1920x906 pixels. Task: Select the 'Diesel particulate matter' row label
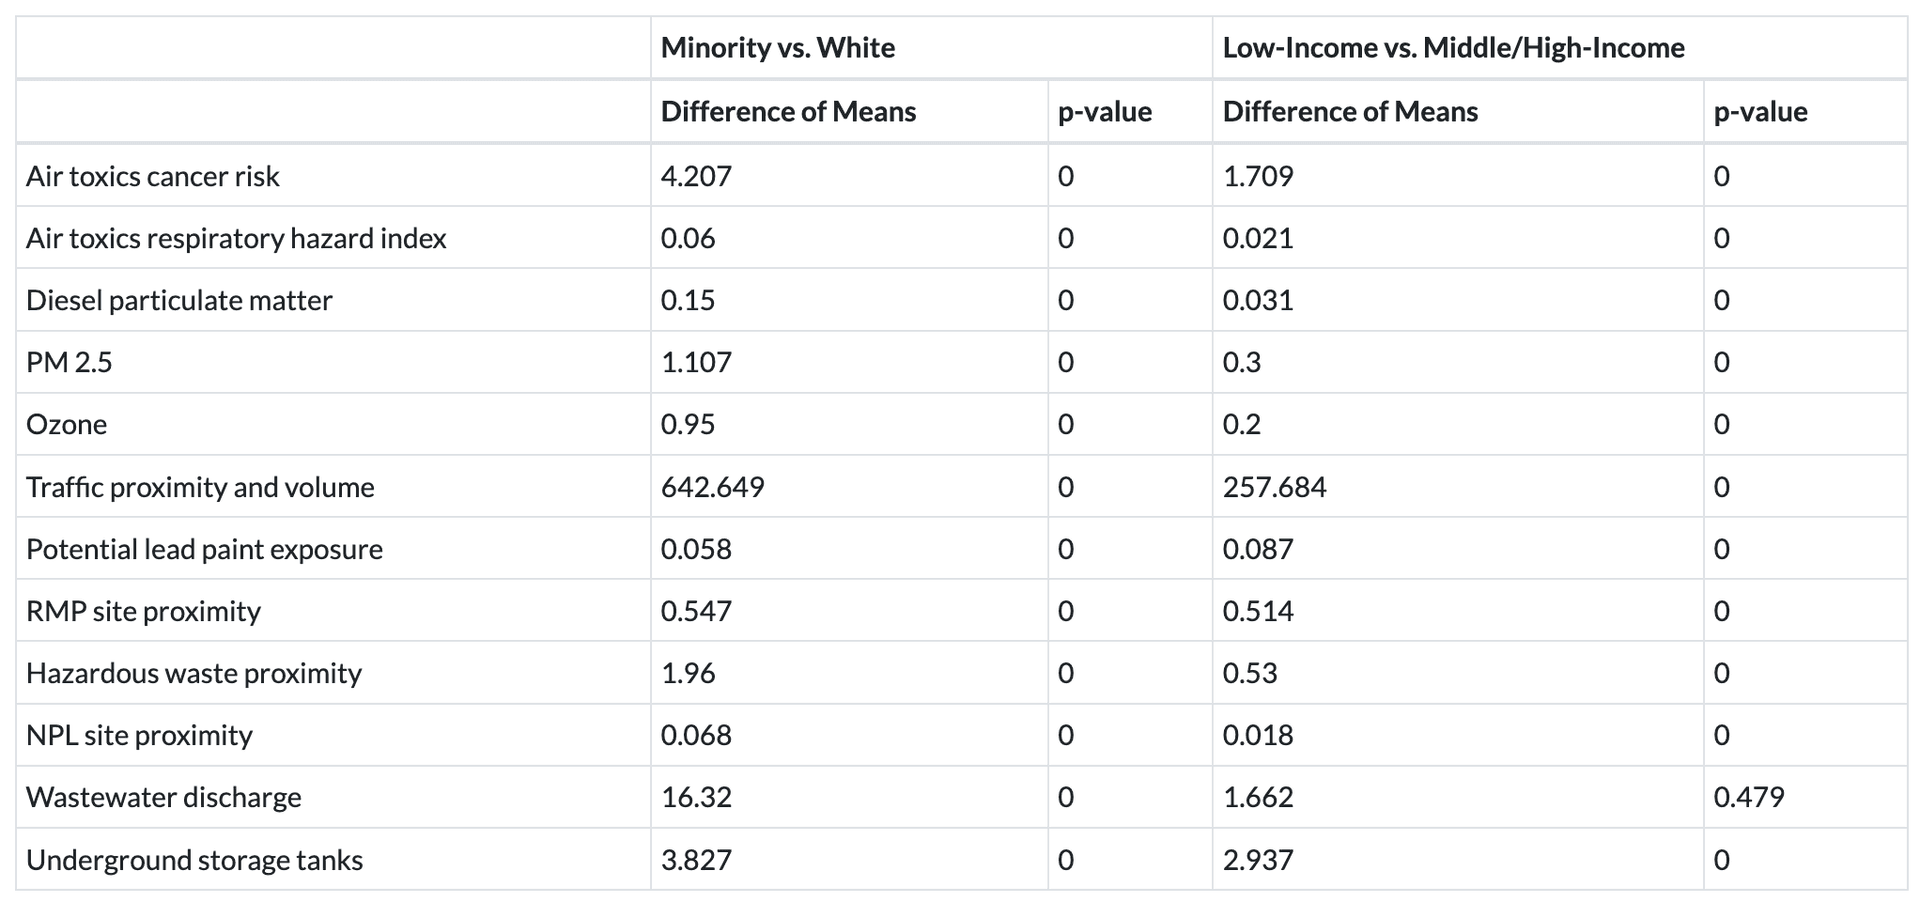[179, 300]
